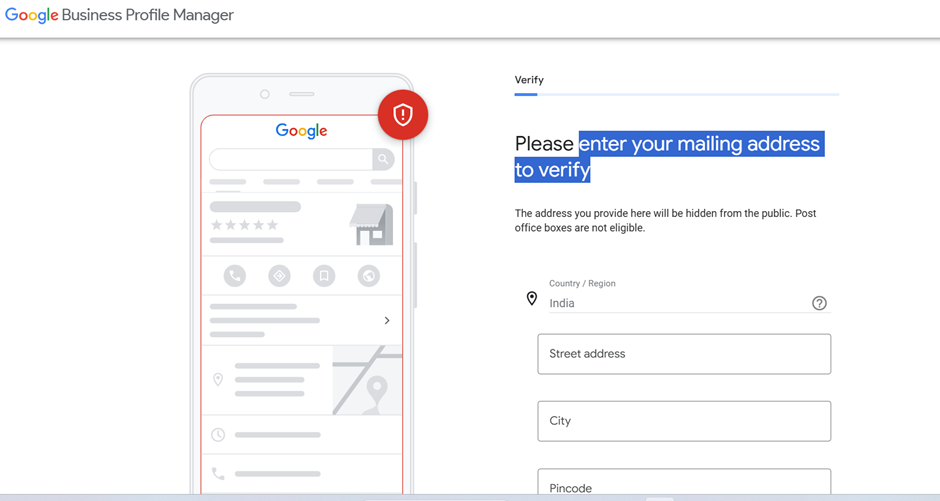Click the red shield alert badge

(403, 115)
